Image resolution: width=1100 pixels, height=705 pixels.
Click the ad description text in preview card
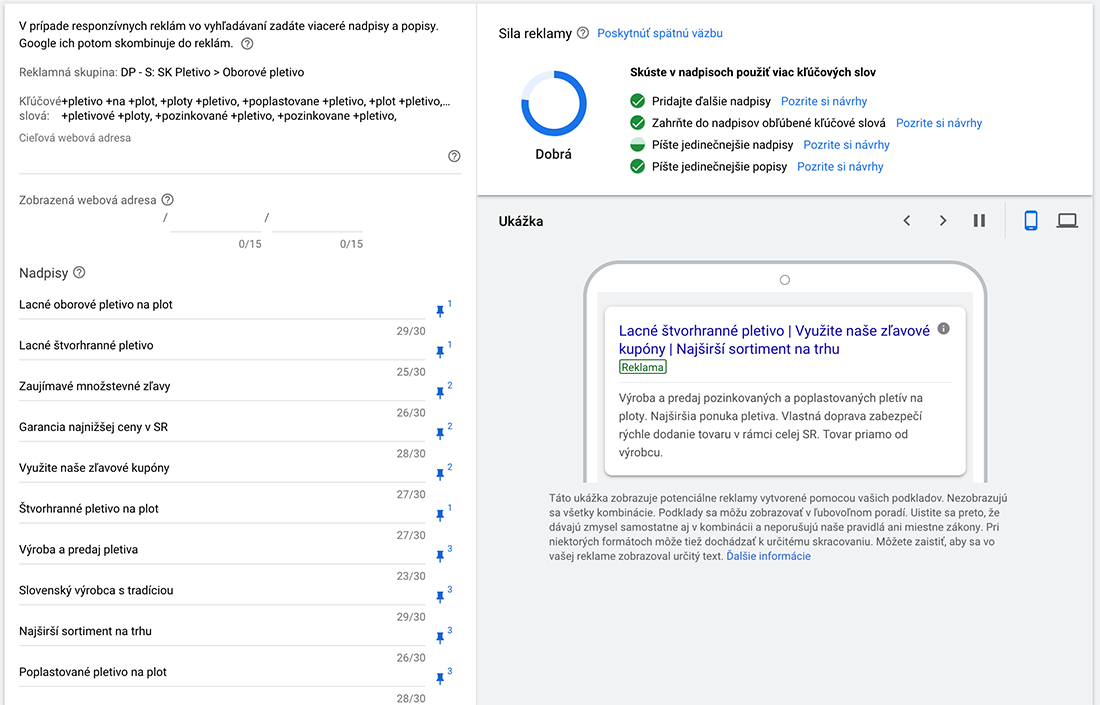(x=770, y=425)
